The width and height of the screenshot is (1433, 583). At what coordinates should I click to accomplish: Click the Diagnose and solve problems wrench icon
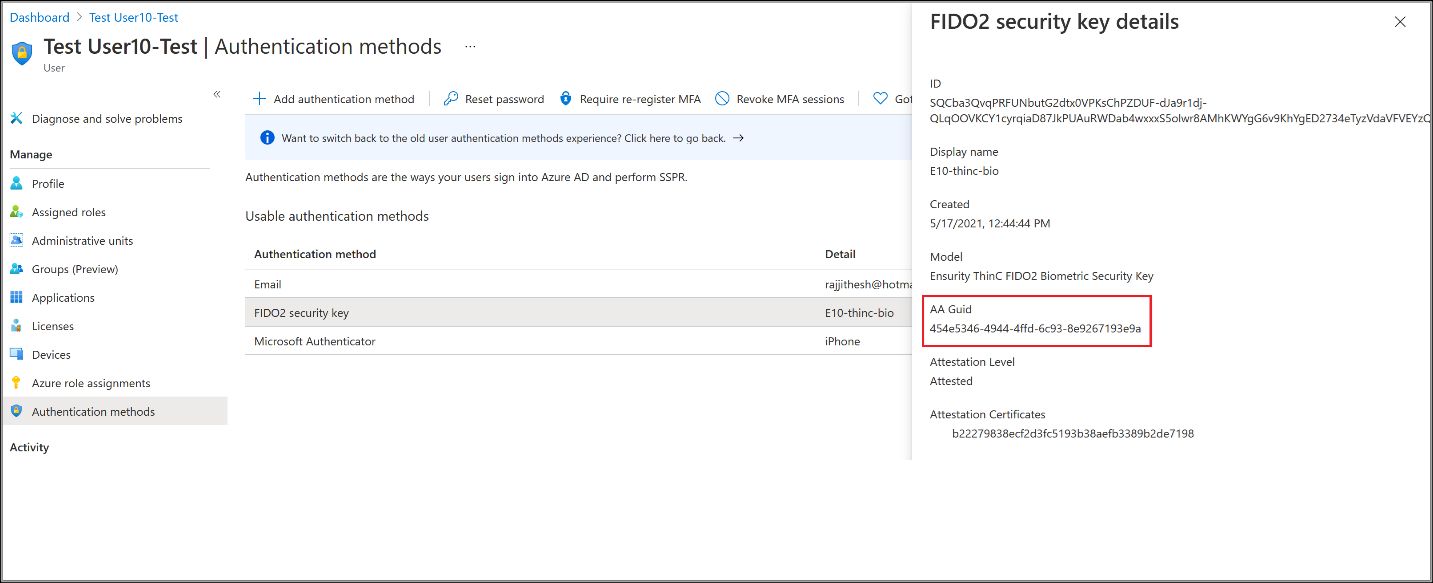coord(16,119)
